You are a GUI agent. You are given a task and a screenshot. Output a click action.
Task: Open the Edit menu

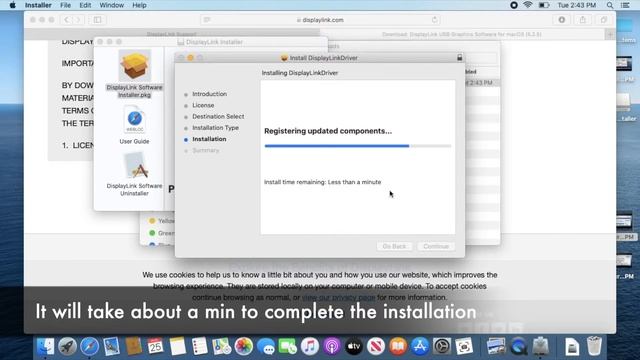click(x=85, y=5)
